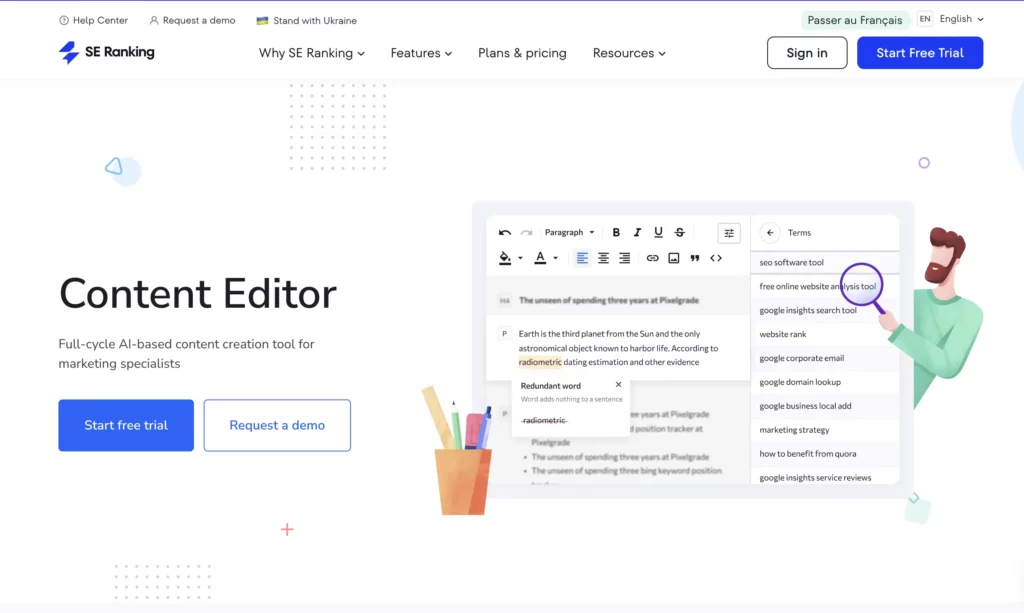
Task: Open the Why SE Ranking menu
Action: click(x=310, y=53)
